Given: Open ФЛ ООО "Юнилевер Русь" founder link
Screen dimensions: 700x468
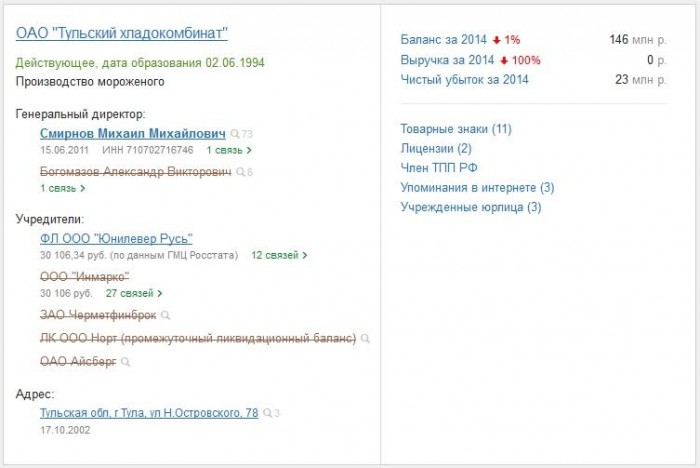Looking at the screenshot, I should (x=116, y=238).
